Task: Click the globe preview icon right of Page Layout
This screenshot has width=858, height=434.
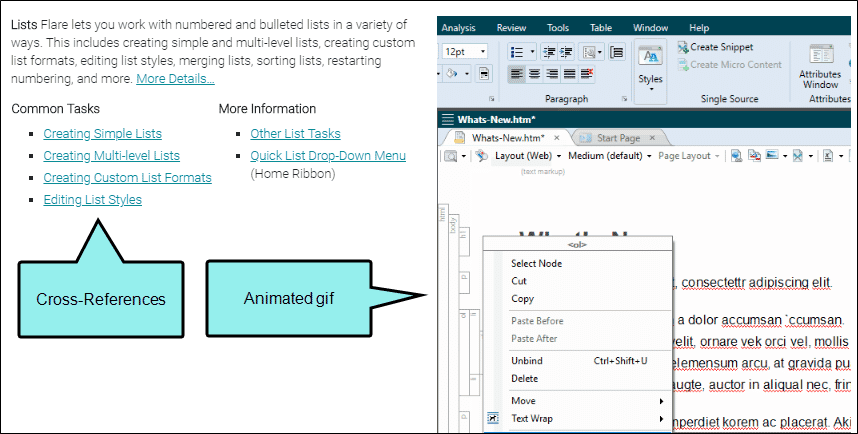Action: click(737, 156)
